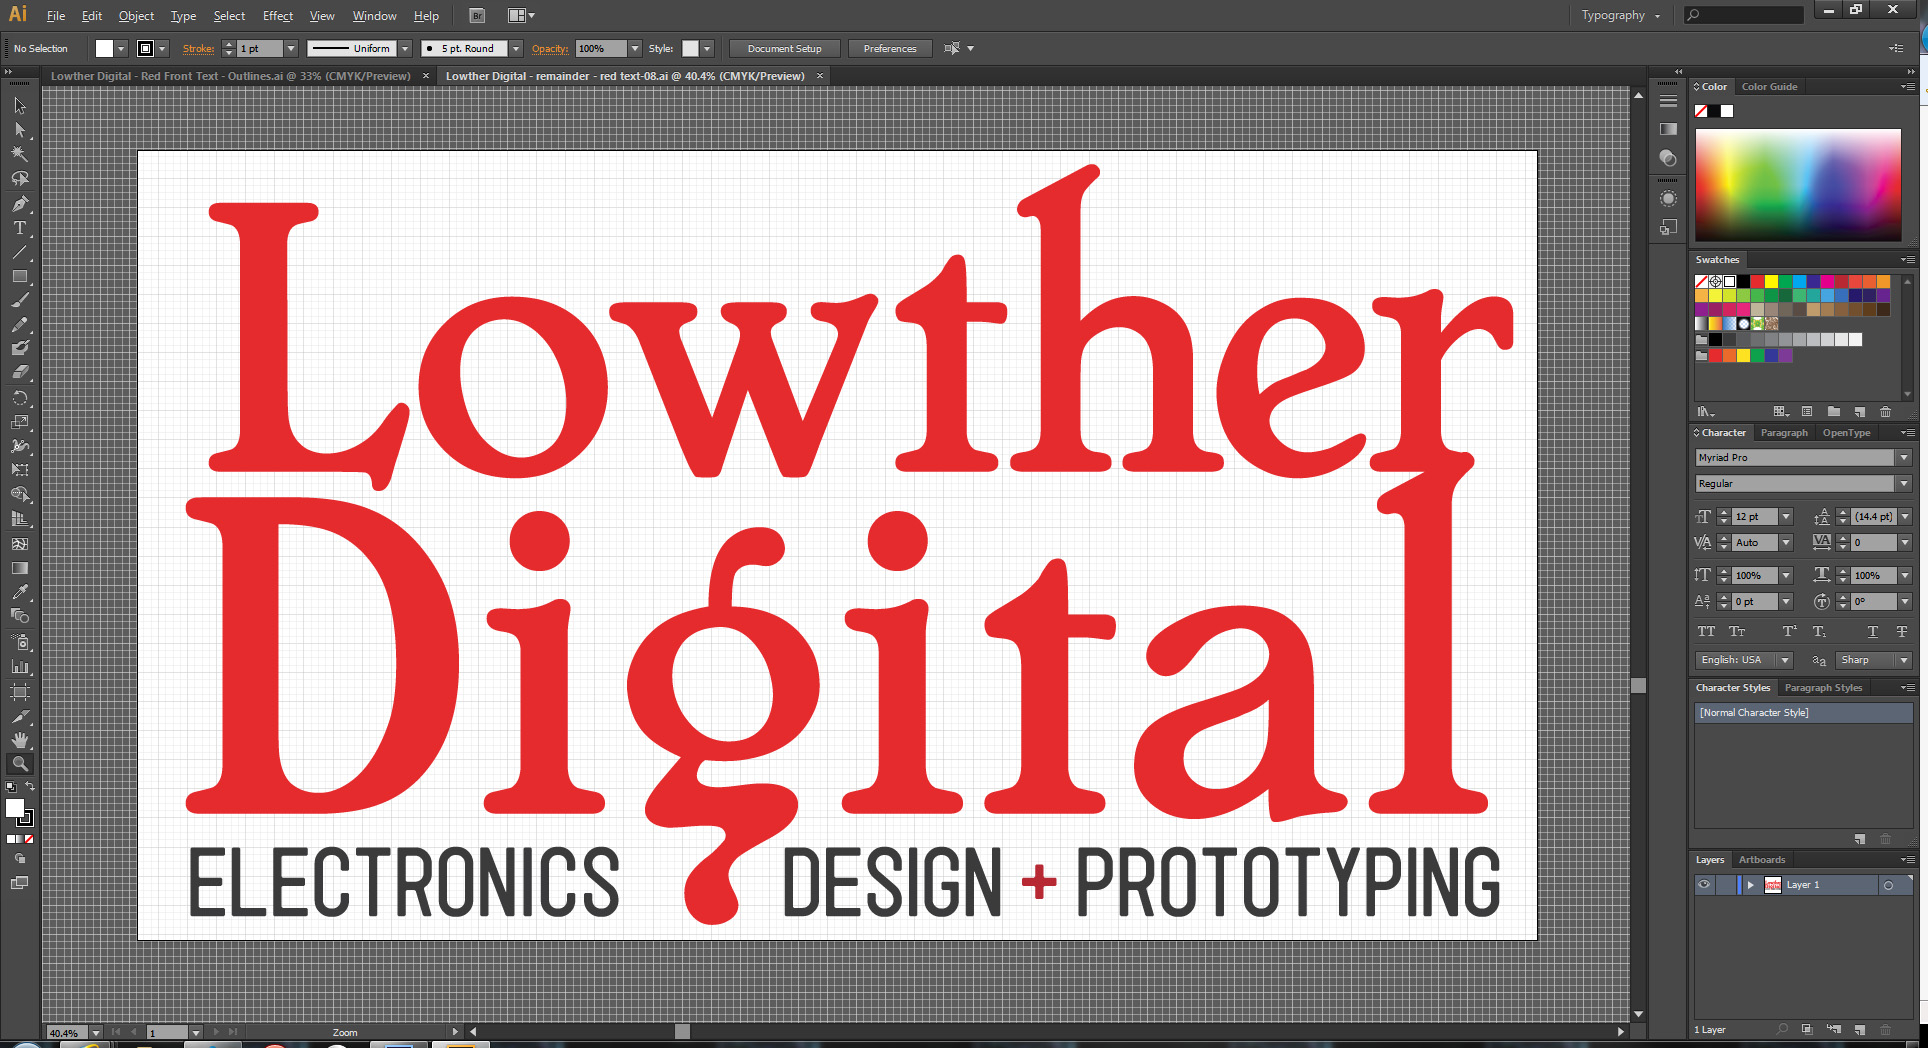
Task: Open the Window menu
Action: (374, 16)
